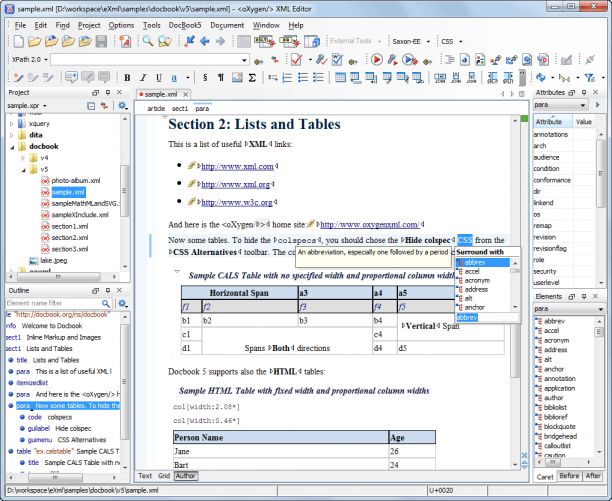The height and width of the screenshot is (501, 612).
Task: Open the Options menu
Action: coord(121,25)
